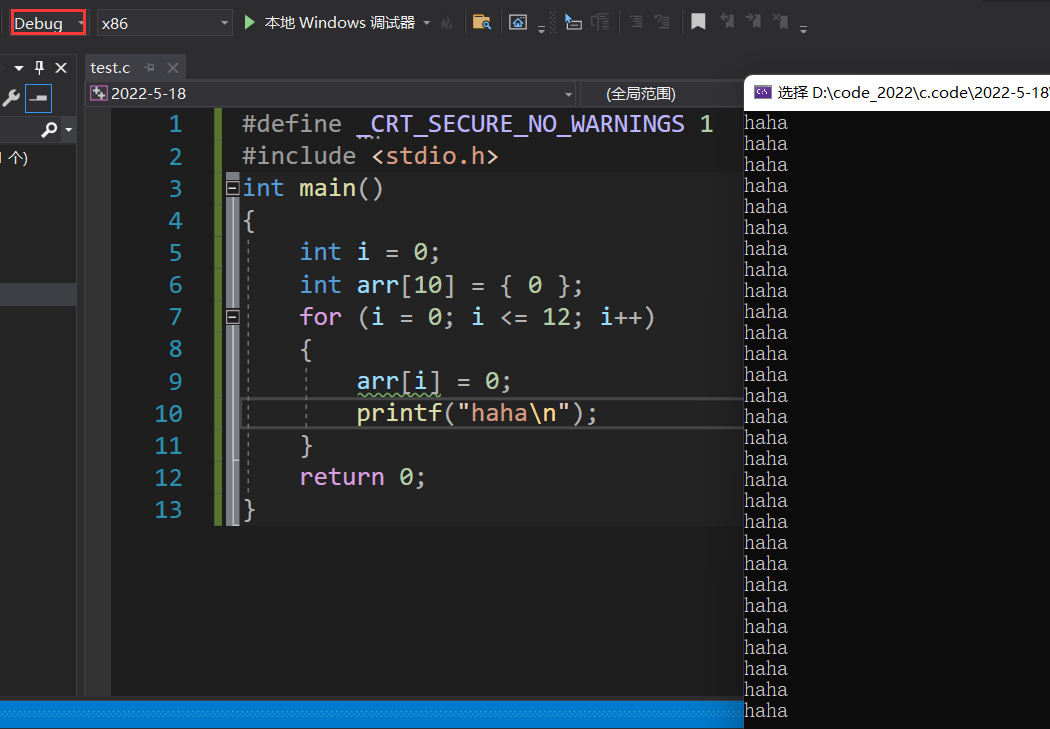This screenshot has height=729, width=1050.
Task: Click the search icon in side panel
Action: [48, 130]
